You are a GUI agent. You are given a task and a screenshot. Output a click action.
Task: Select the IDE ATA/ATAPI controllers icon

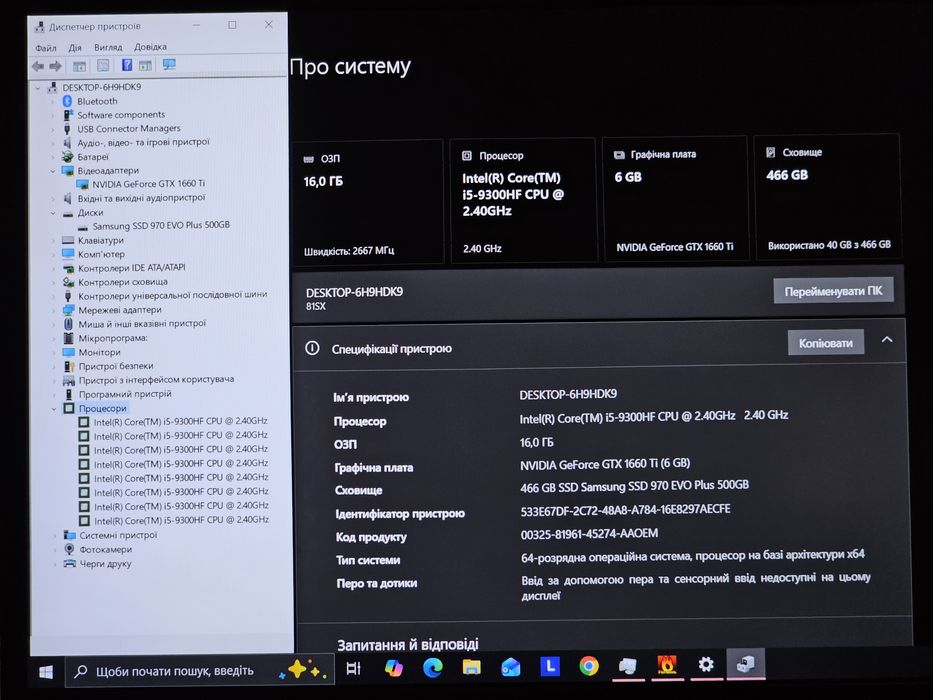(68, 268)
